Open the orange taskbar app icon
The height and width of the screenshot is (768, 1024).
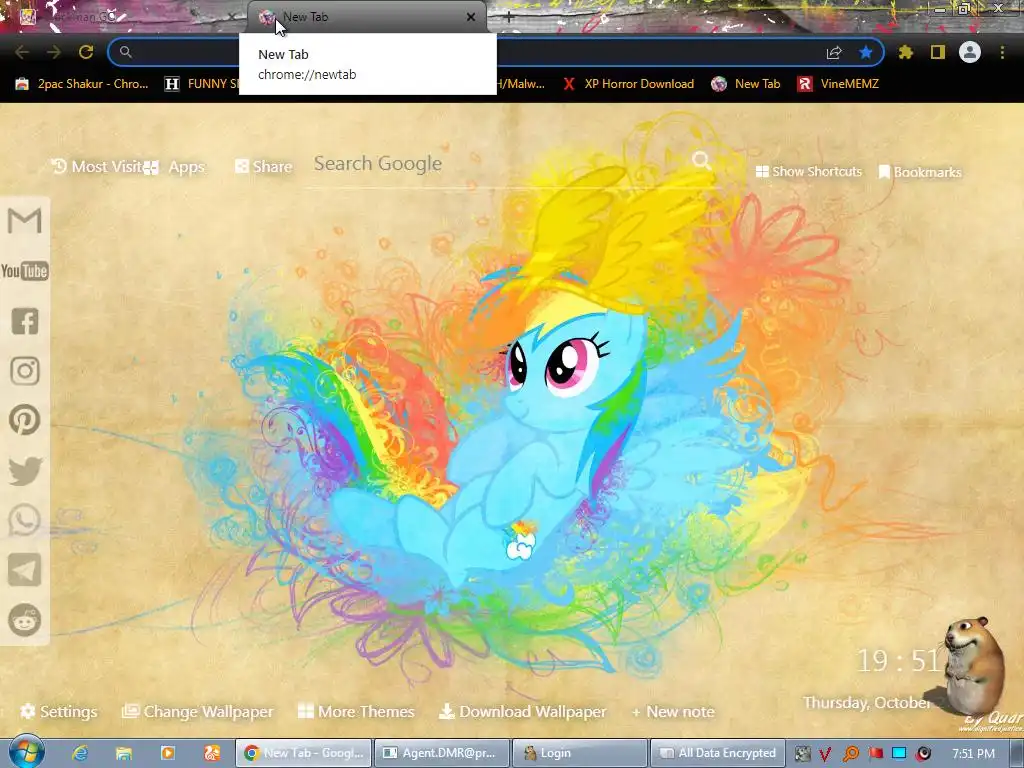click(212, 753)
